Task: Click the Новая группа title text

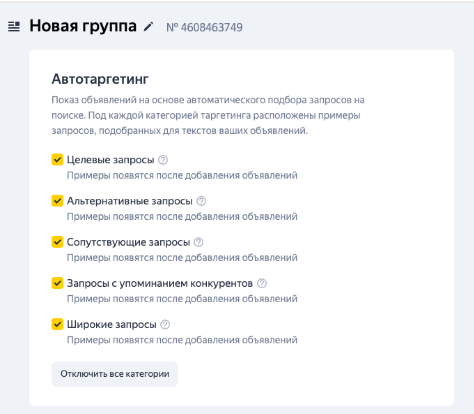Action: point(83,26)
